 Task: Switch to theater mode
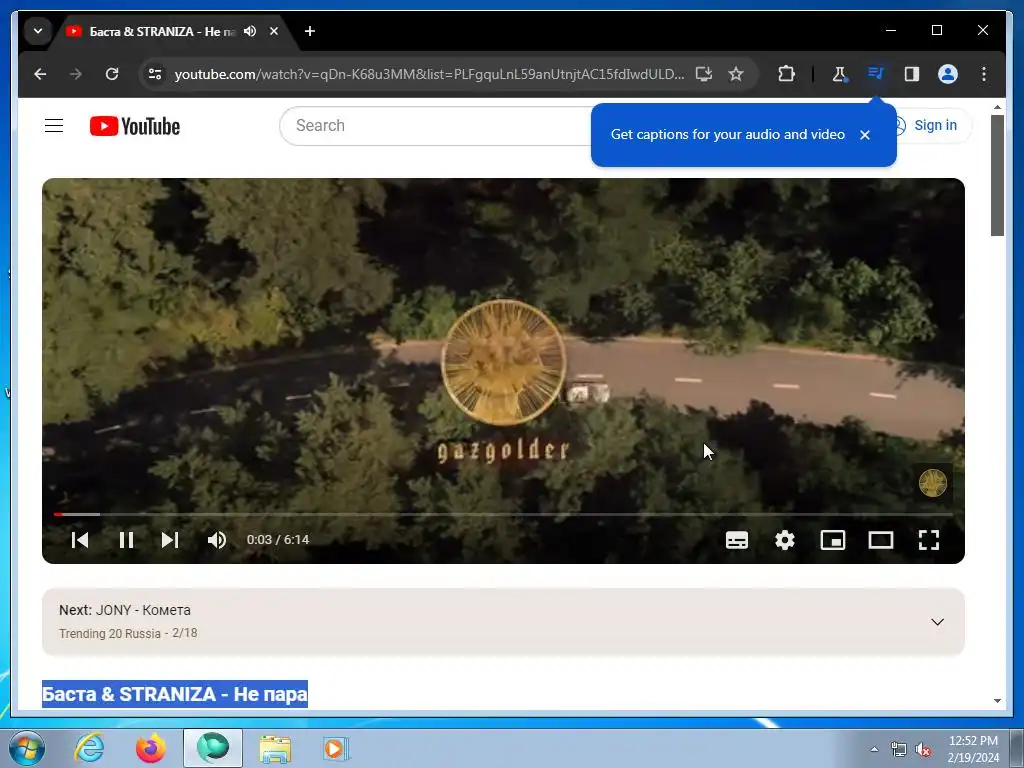coord(880,540)
